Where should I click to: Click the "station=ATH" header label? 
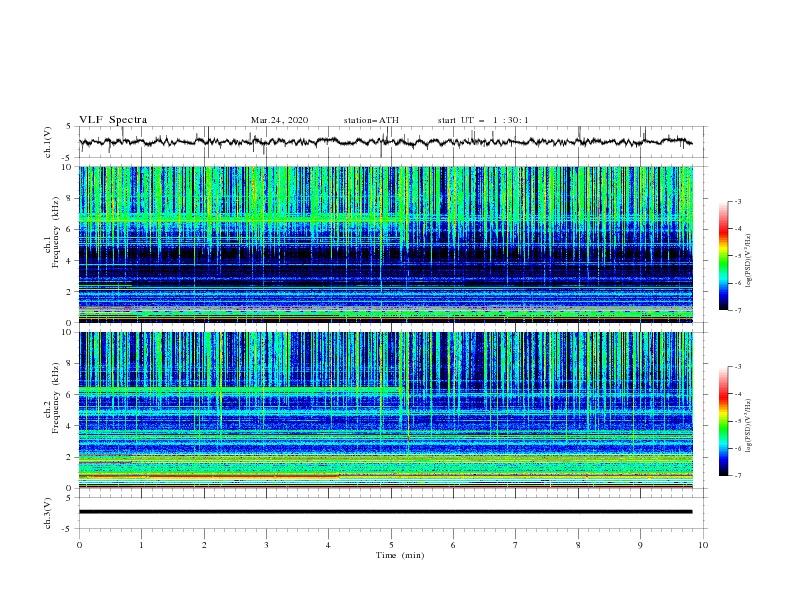[x=371, y=120]
